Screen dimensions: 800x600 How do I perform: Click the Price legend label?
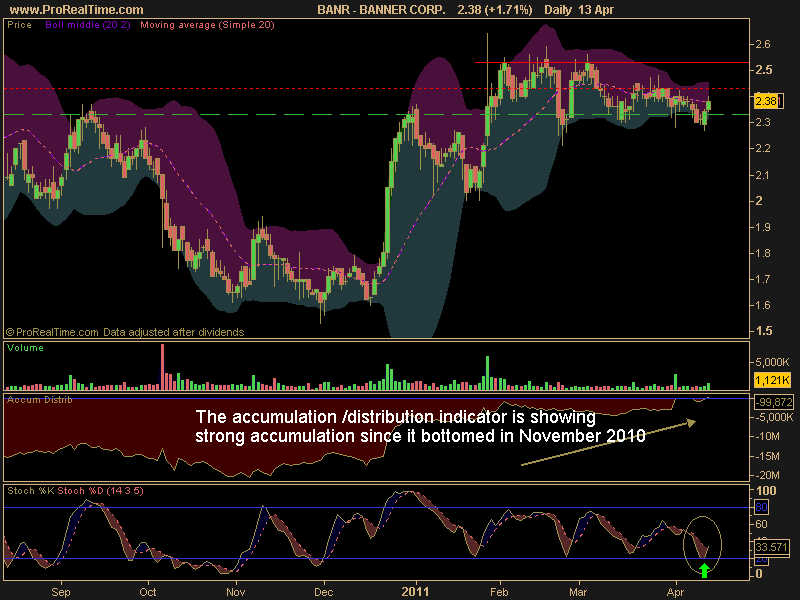click(x=19, y=24)
